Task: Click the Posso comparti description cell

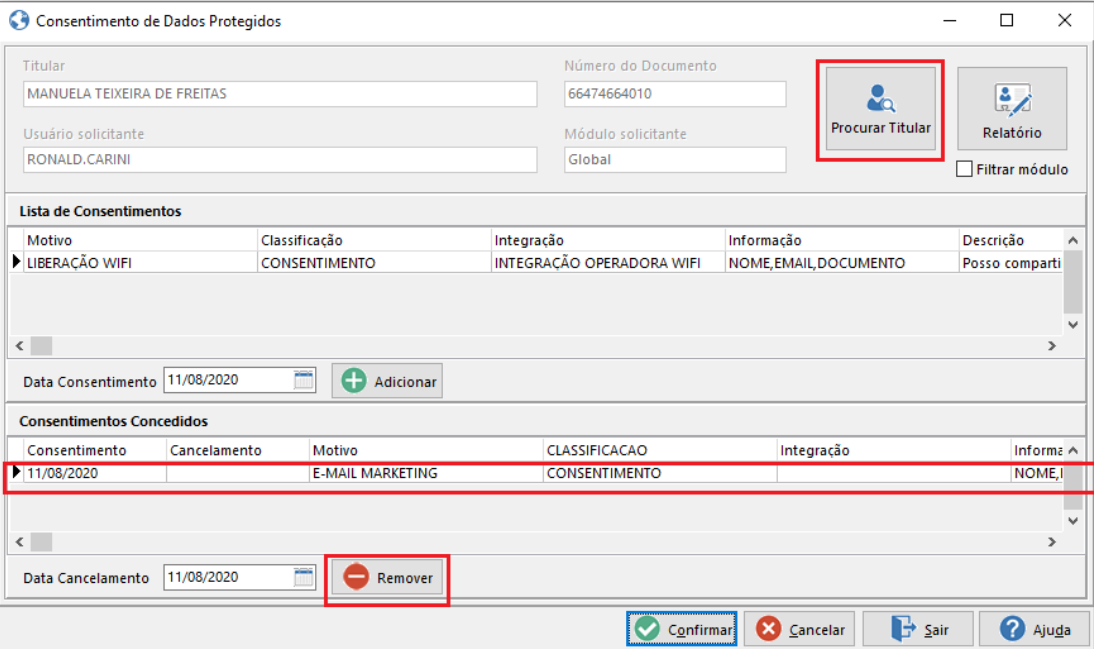Action: [1011, 263]
